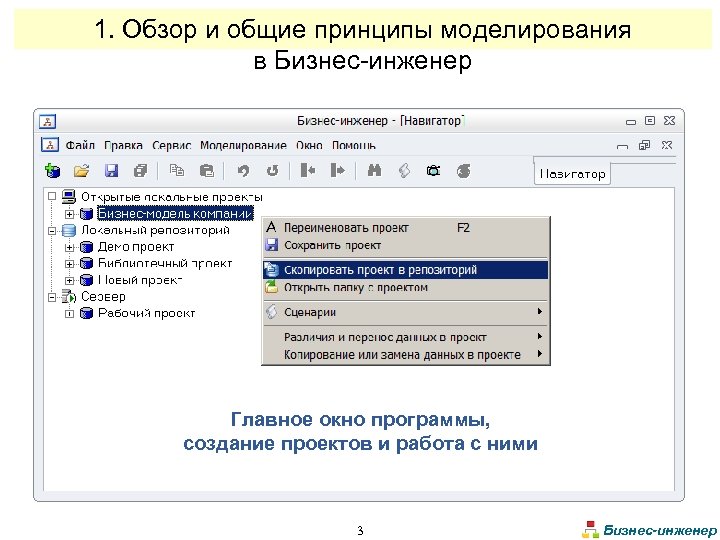Open Копирование или замена данных в проекте
720x540 pixels.
tap(405, 354)
